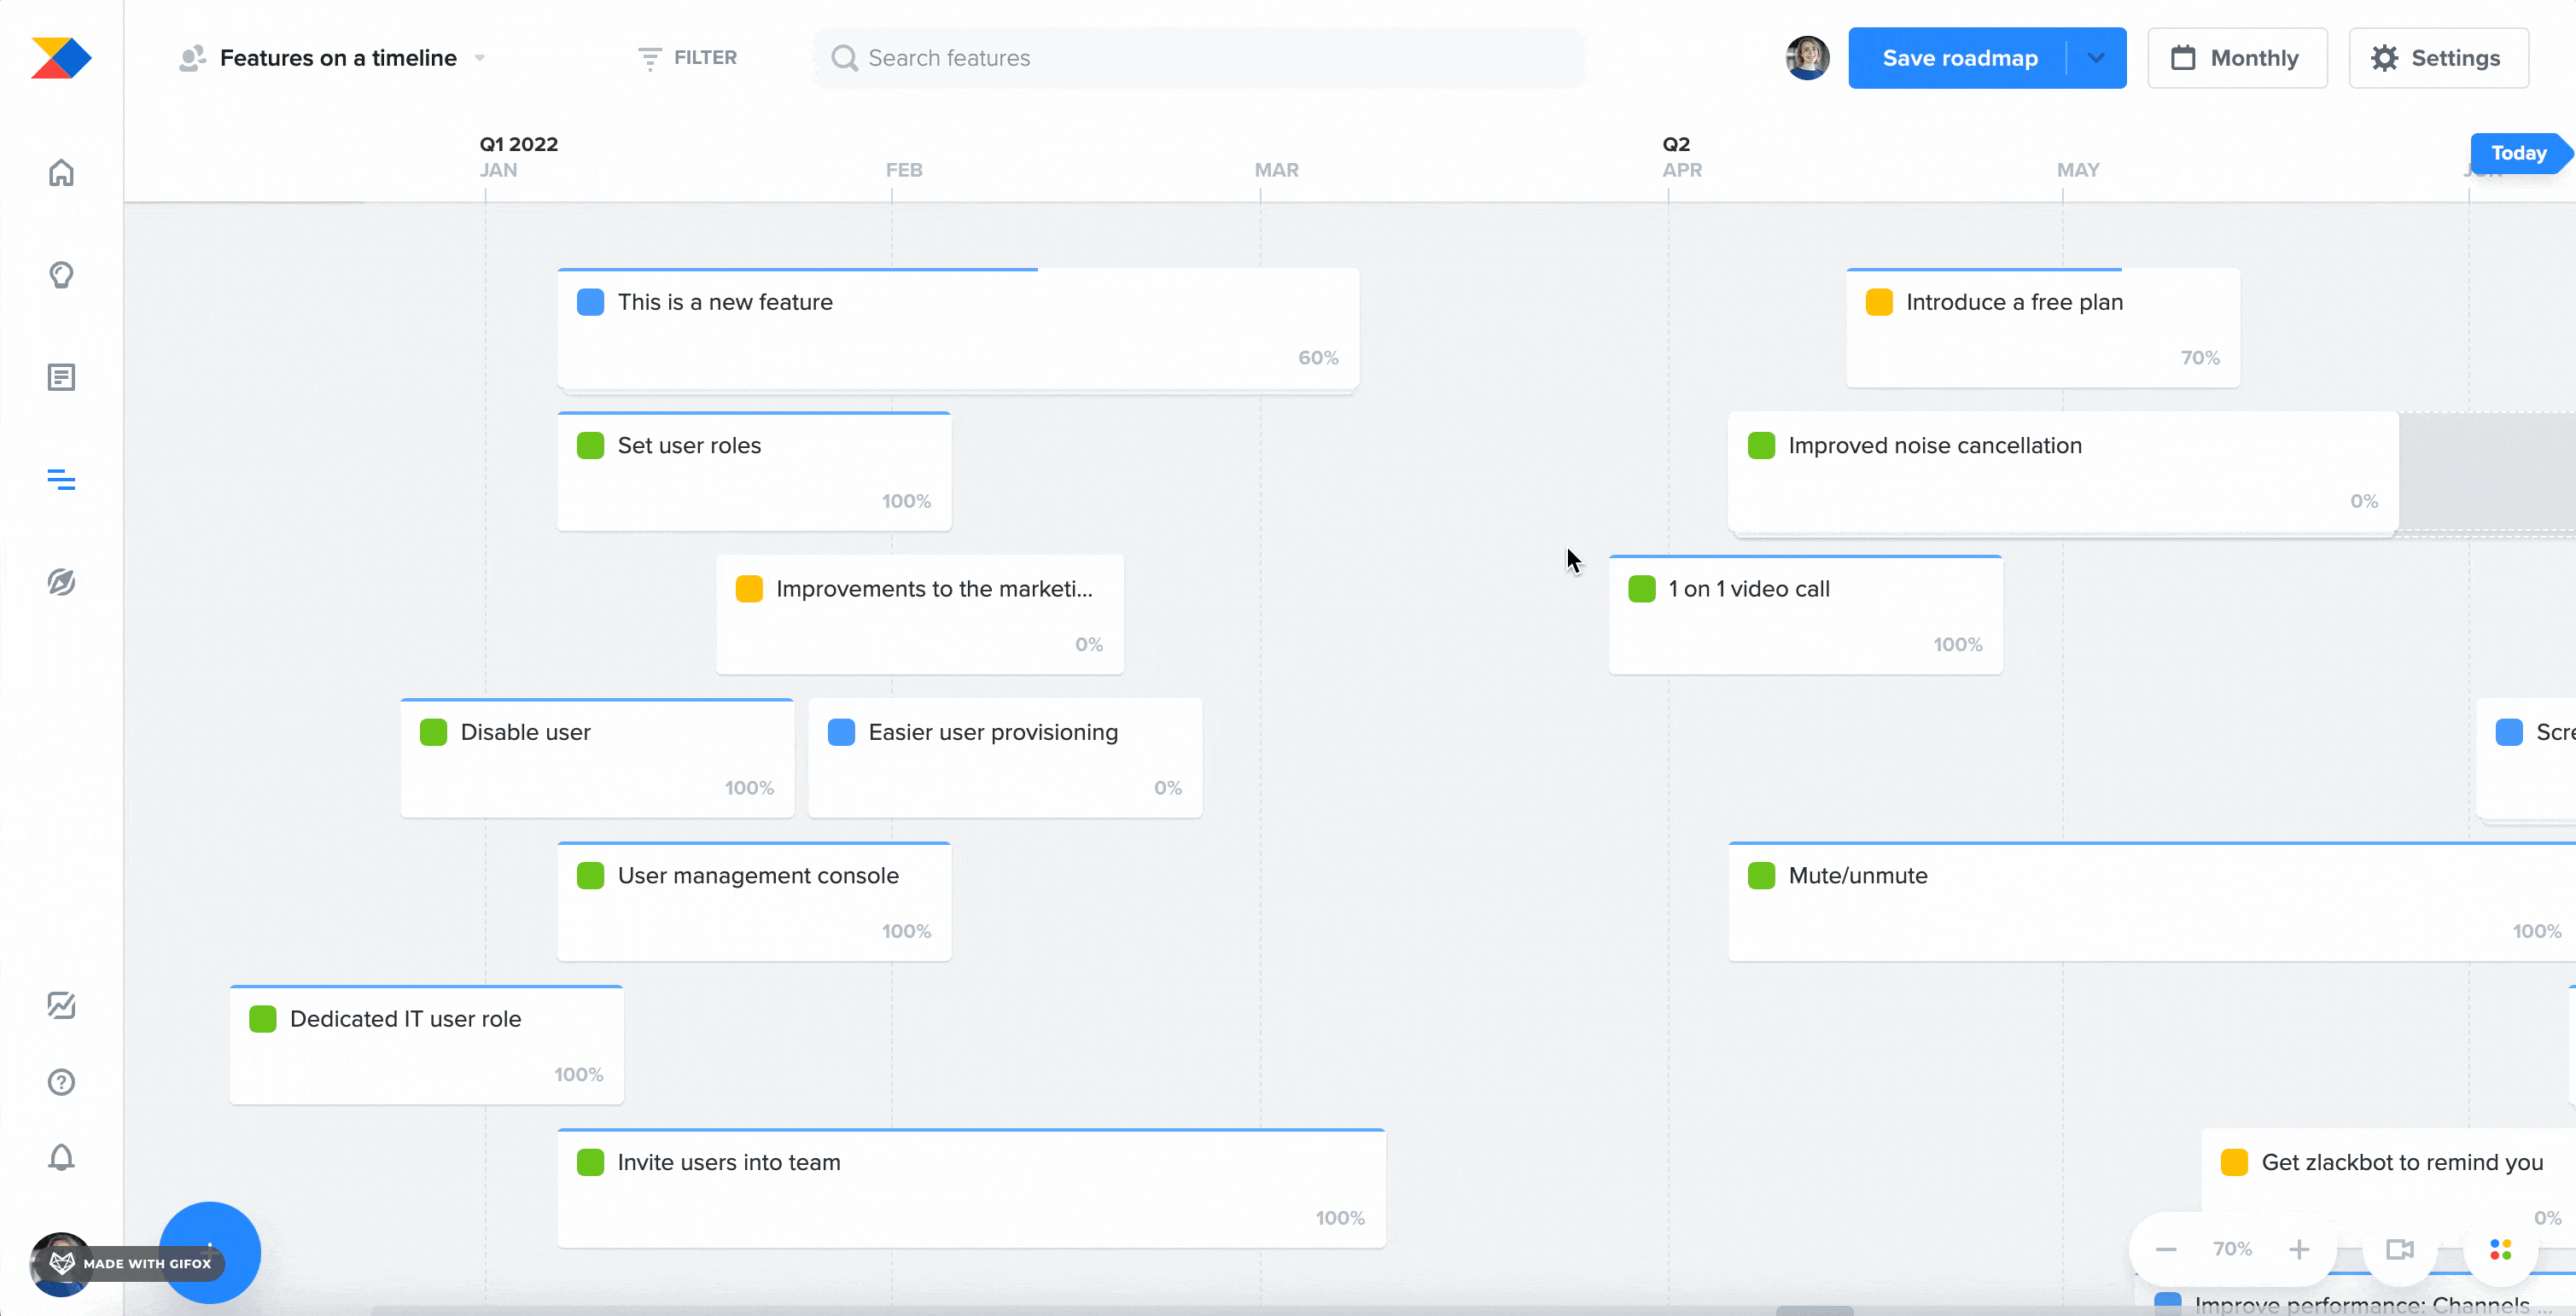The image size is (2576, 1316).
Task: Click the Q2 quarter label
Action: point(1676,144)
